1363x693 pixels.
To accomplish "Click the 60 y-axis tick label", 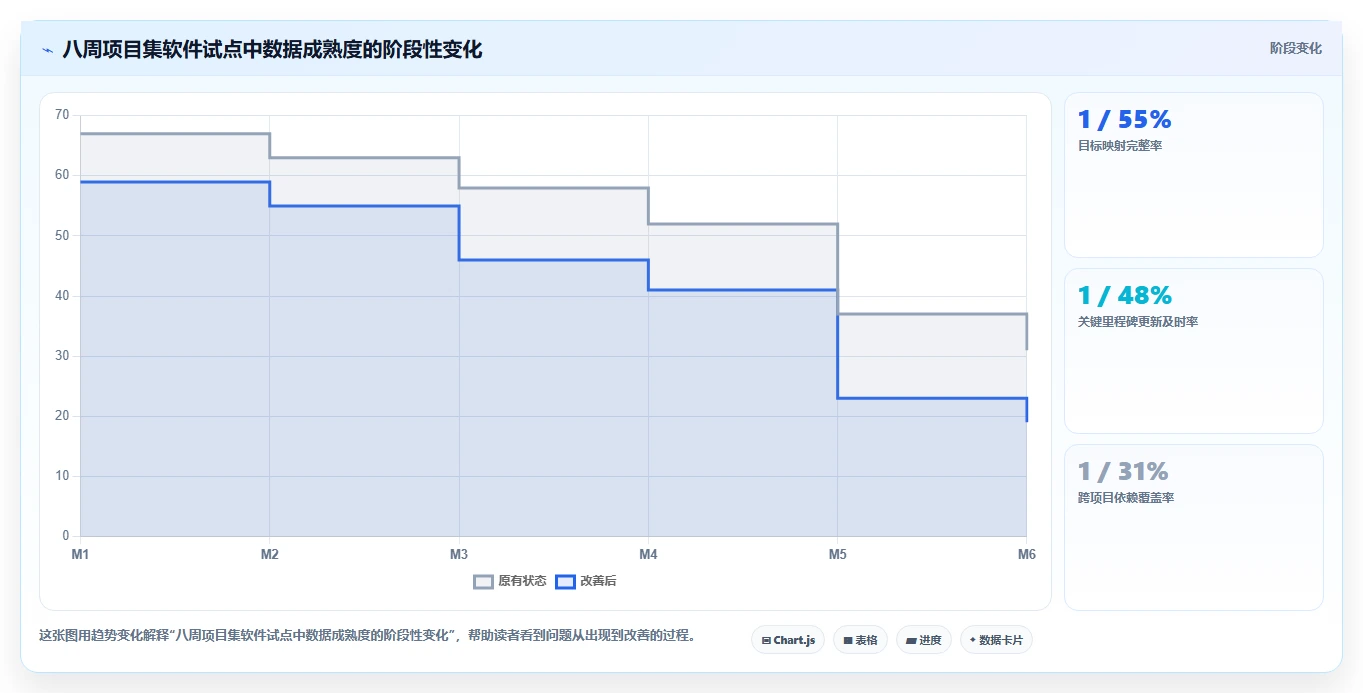I will click(62, 175).
